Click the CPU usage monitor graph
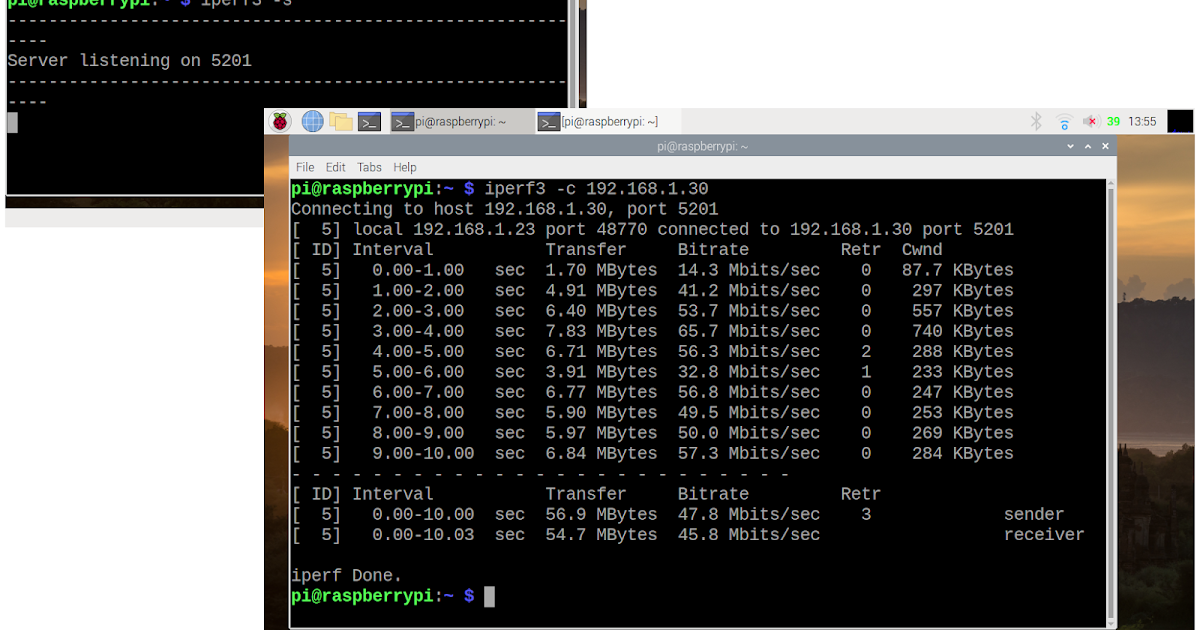Viewport: 1200px width, 630px height. click(1179, 121)
